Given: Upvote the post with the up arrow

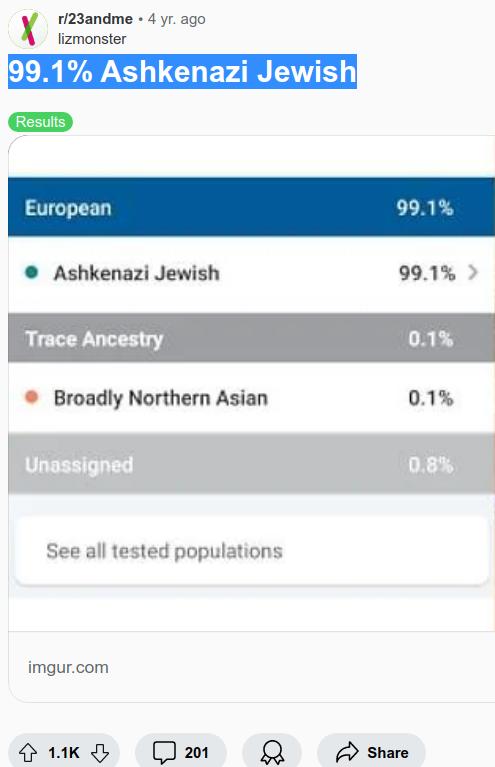Looking at the screenshot, I should click(28, 752).
